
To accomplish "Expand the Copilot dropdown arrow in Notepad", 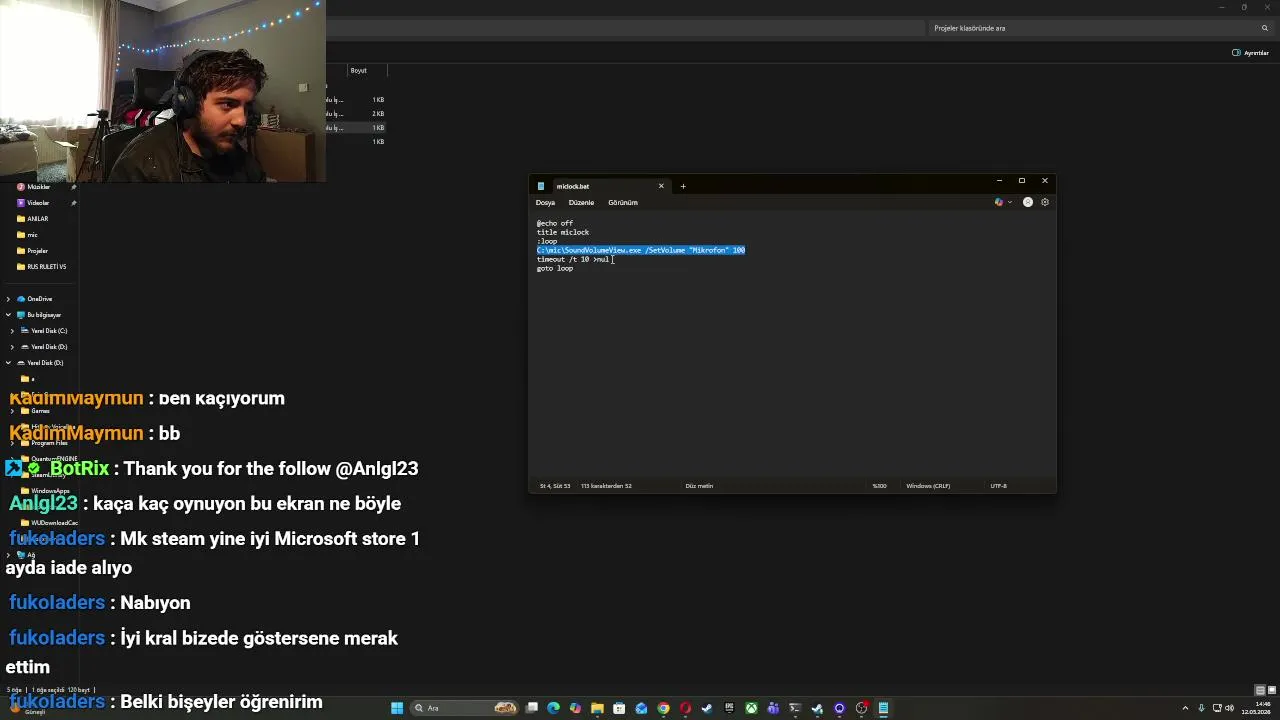I will coord(1009,202).
